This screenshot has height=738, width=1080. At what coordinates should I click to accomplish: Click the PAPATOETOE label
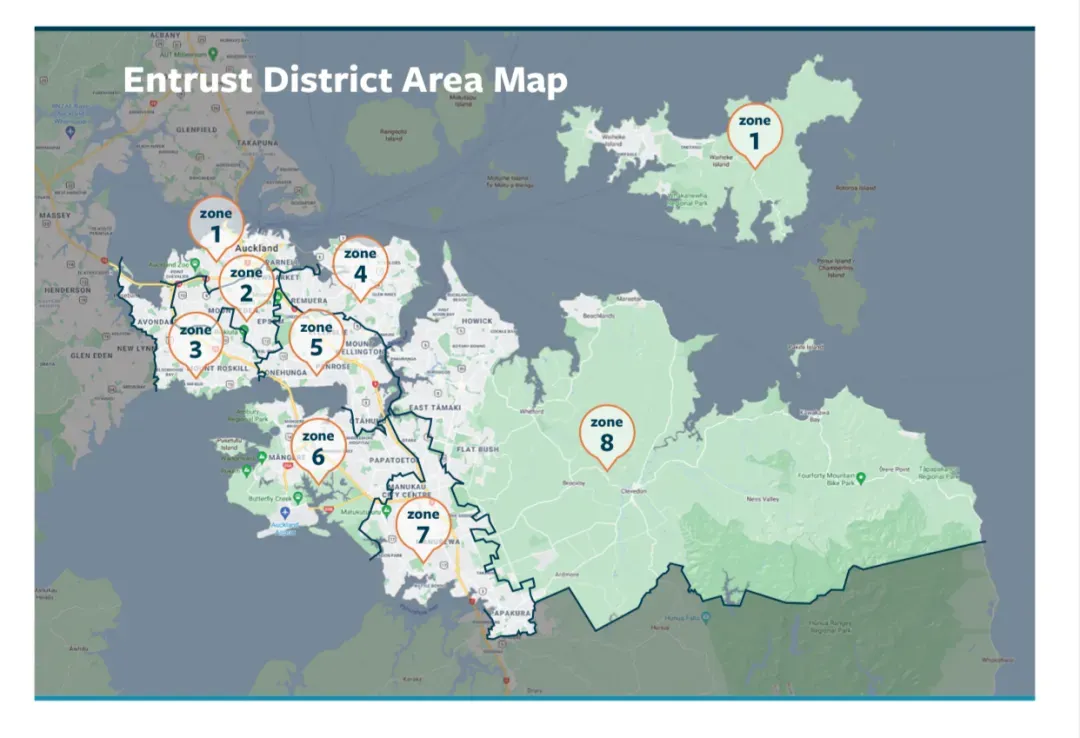(394, 460)
